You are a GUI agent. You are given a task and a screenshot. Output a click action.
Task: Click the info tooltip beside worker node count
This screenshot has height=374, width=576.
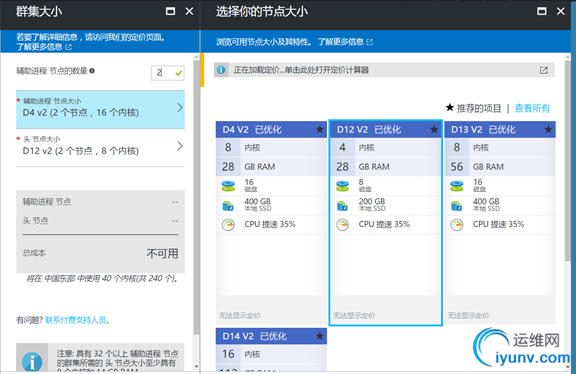point(92,71)
